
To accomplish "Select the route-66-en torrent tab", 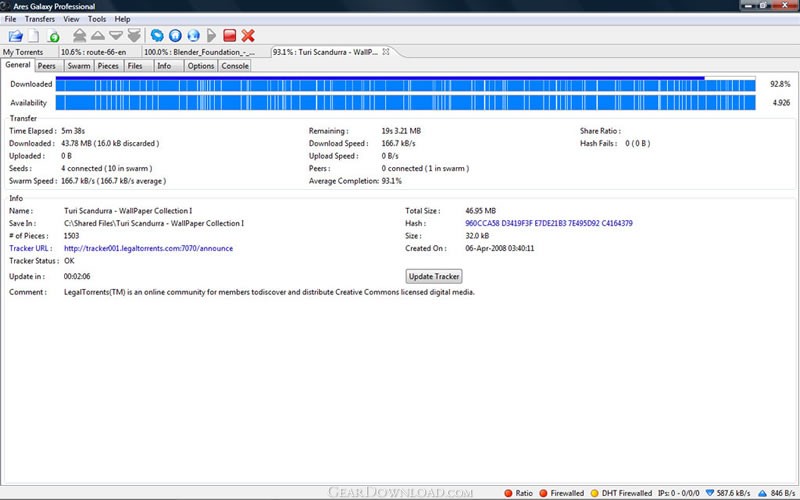I will [93, 52].
